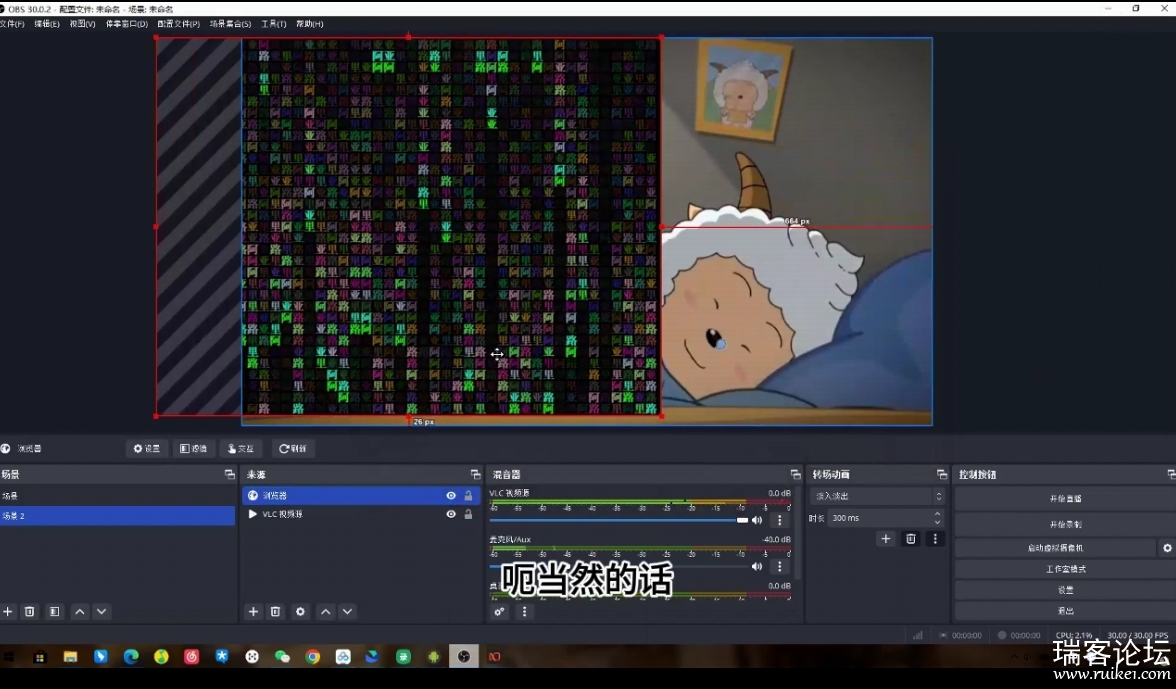Open Mic/Aux mixer three-dot menu

click(x=780, y=567)
